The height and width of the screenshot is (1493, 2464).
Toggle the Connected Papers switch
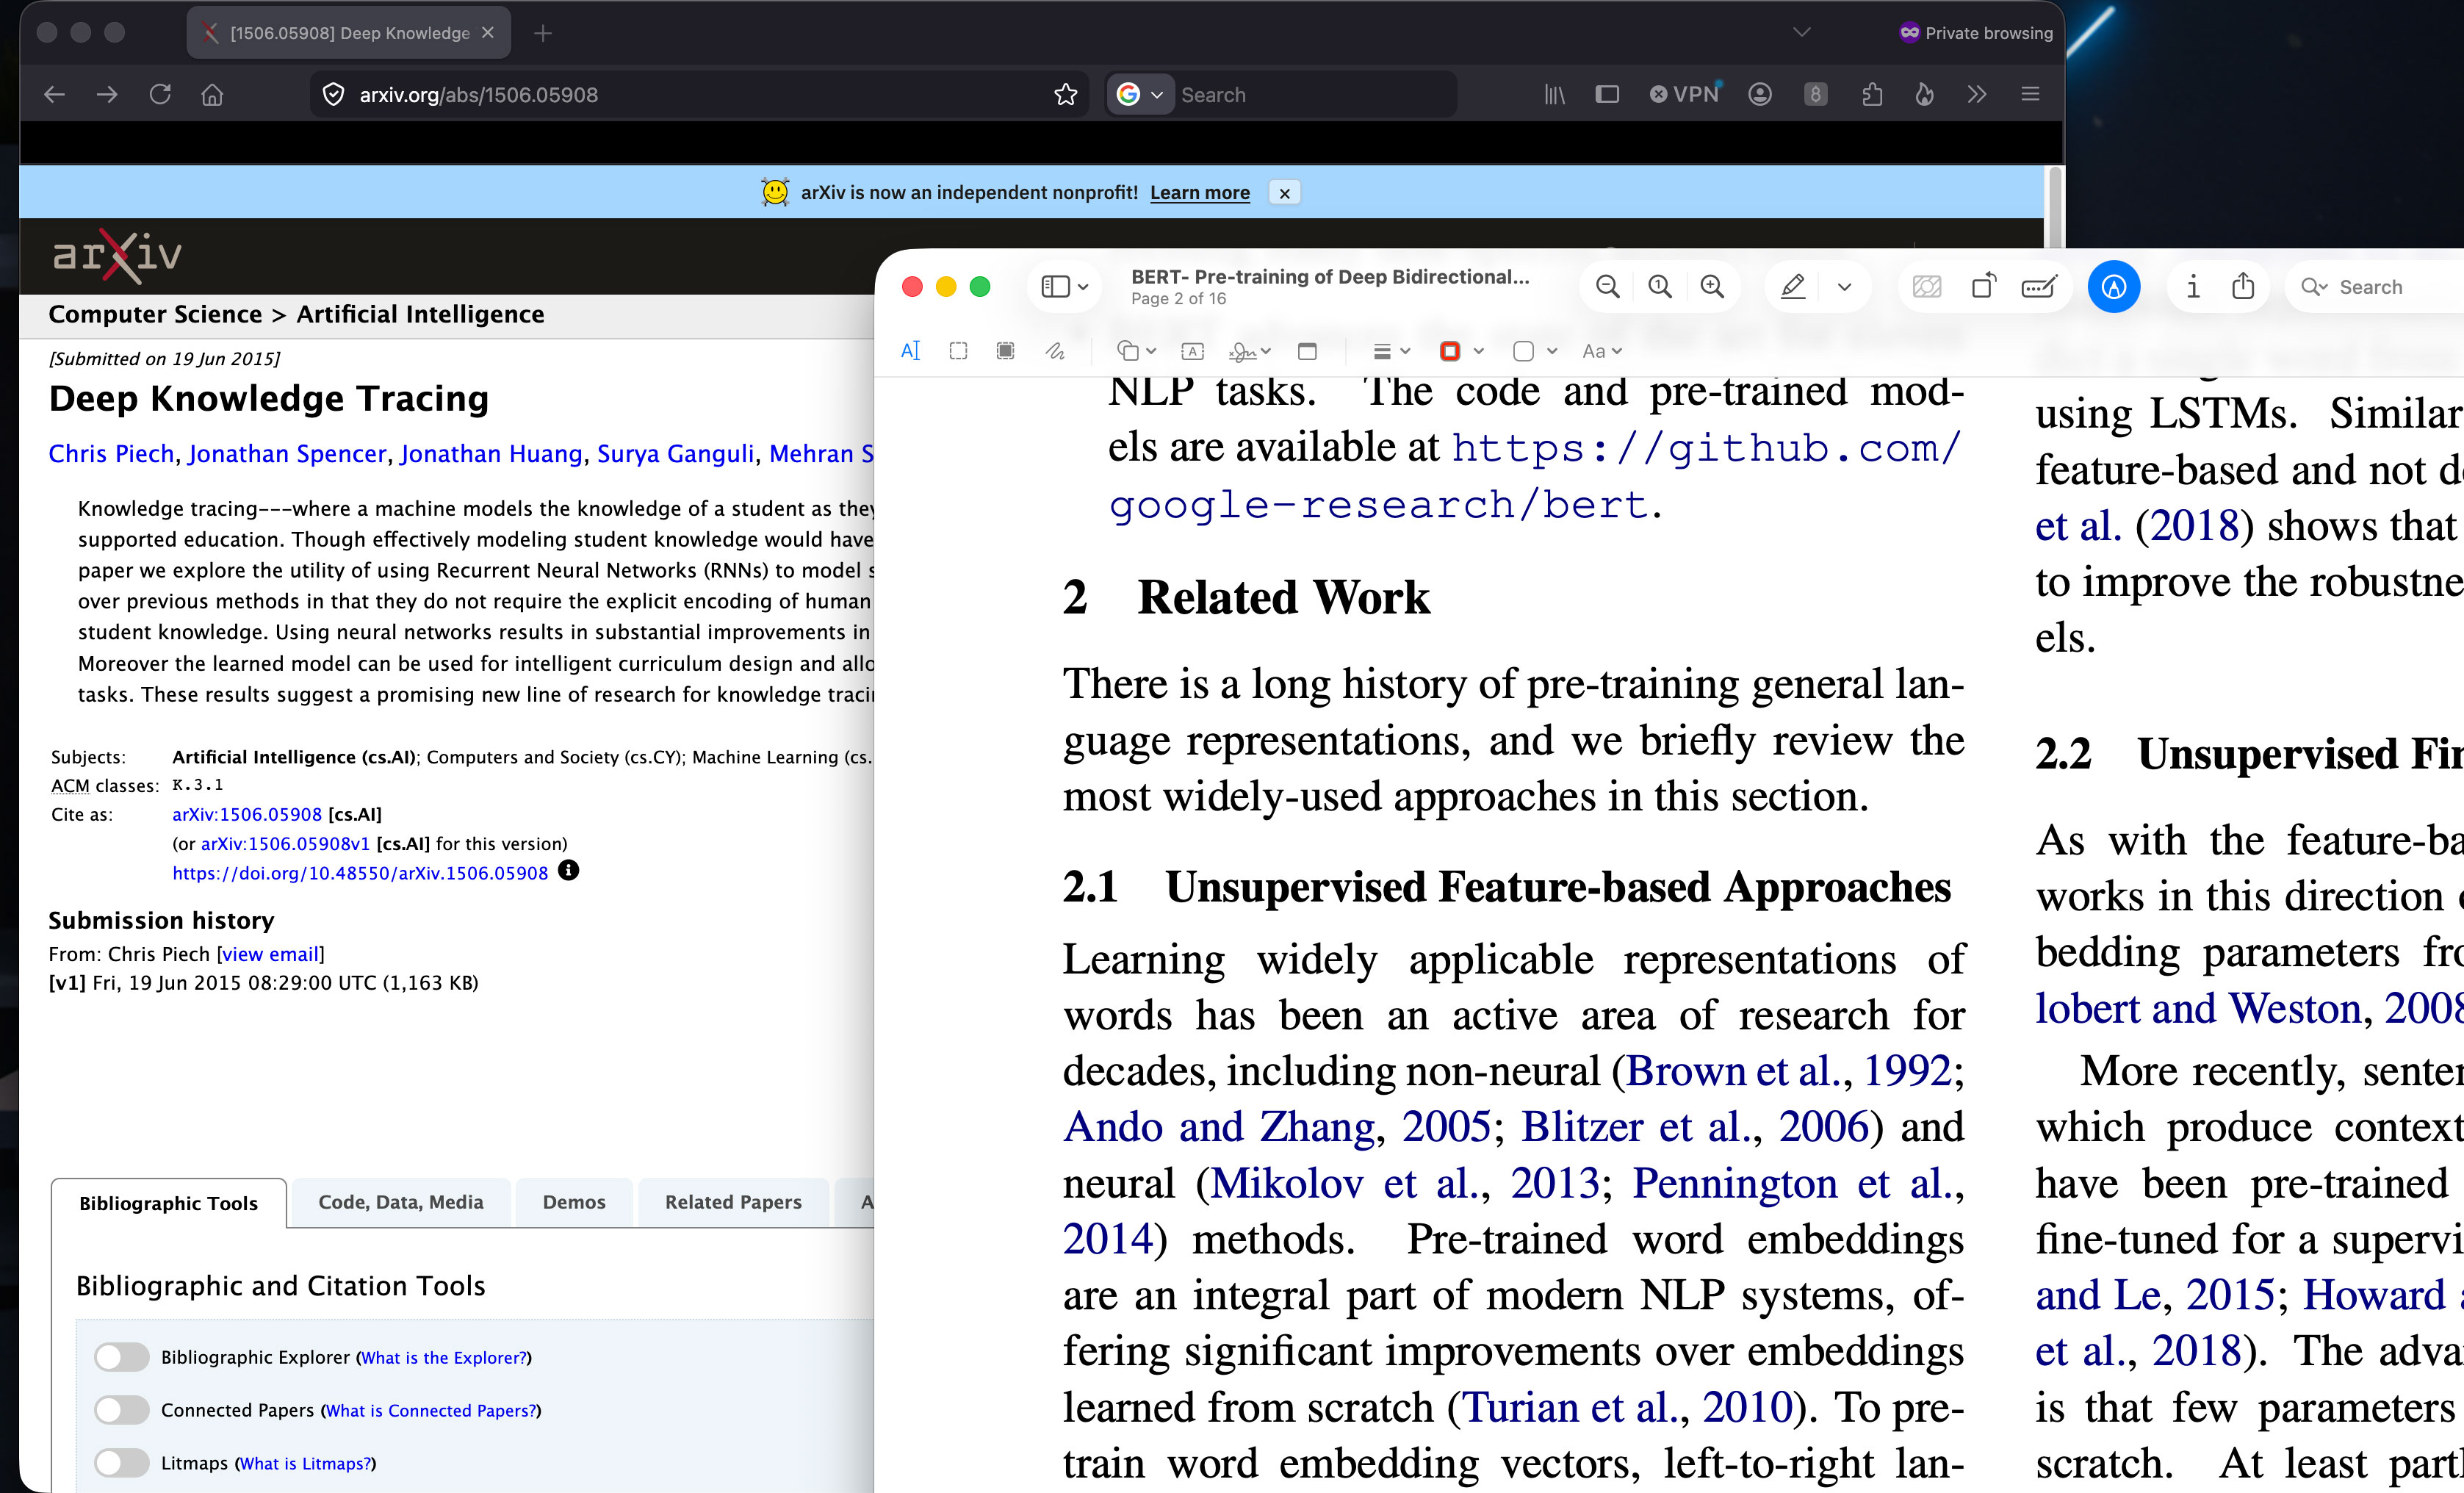122,1410
